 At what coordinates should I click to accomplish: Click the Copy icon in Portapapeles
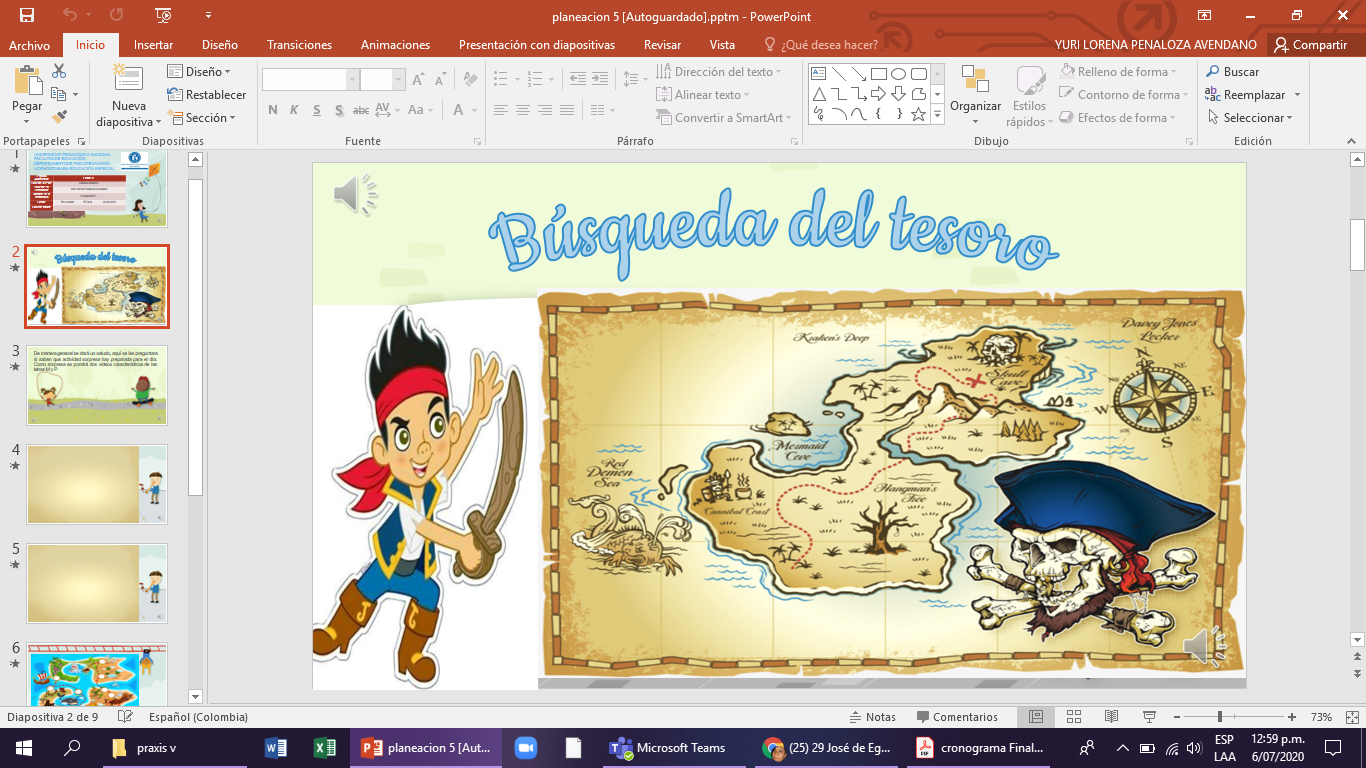pyautogui.click(x=58, y=94)
